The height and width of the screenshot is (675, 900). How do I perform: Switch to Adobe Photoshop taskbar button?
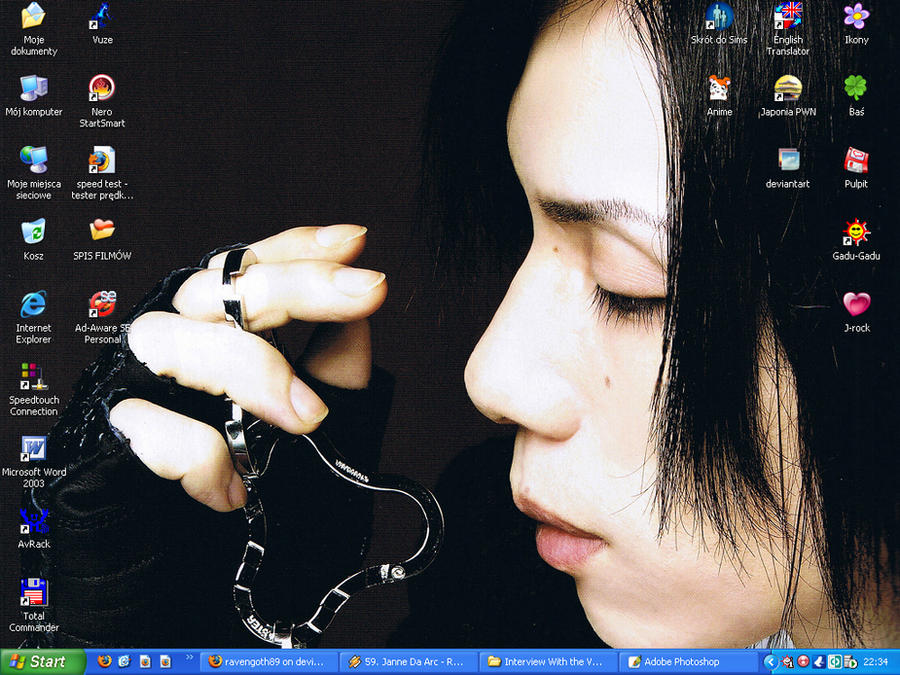(x=688, y=662)
